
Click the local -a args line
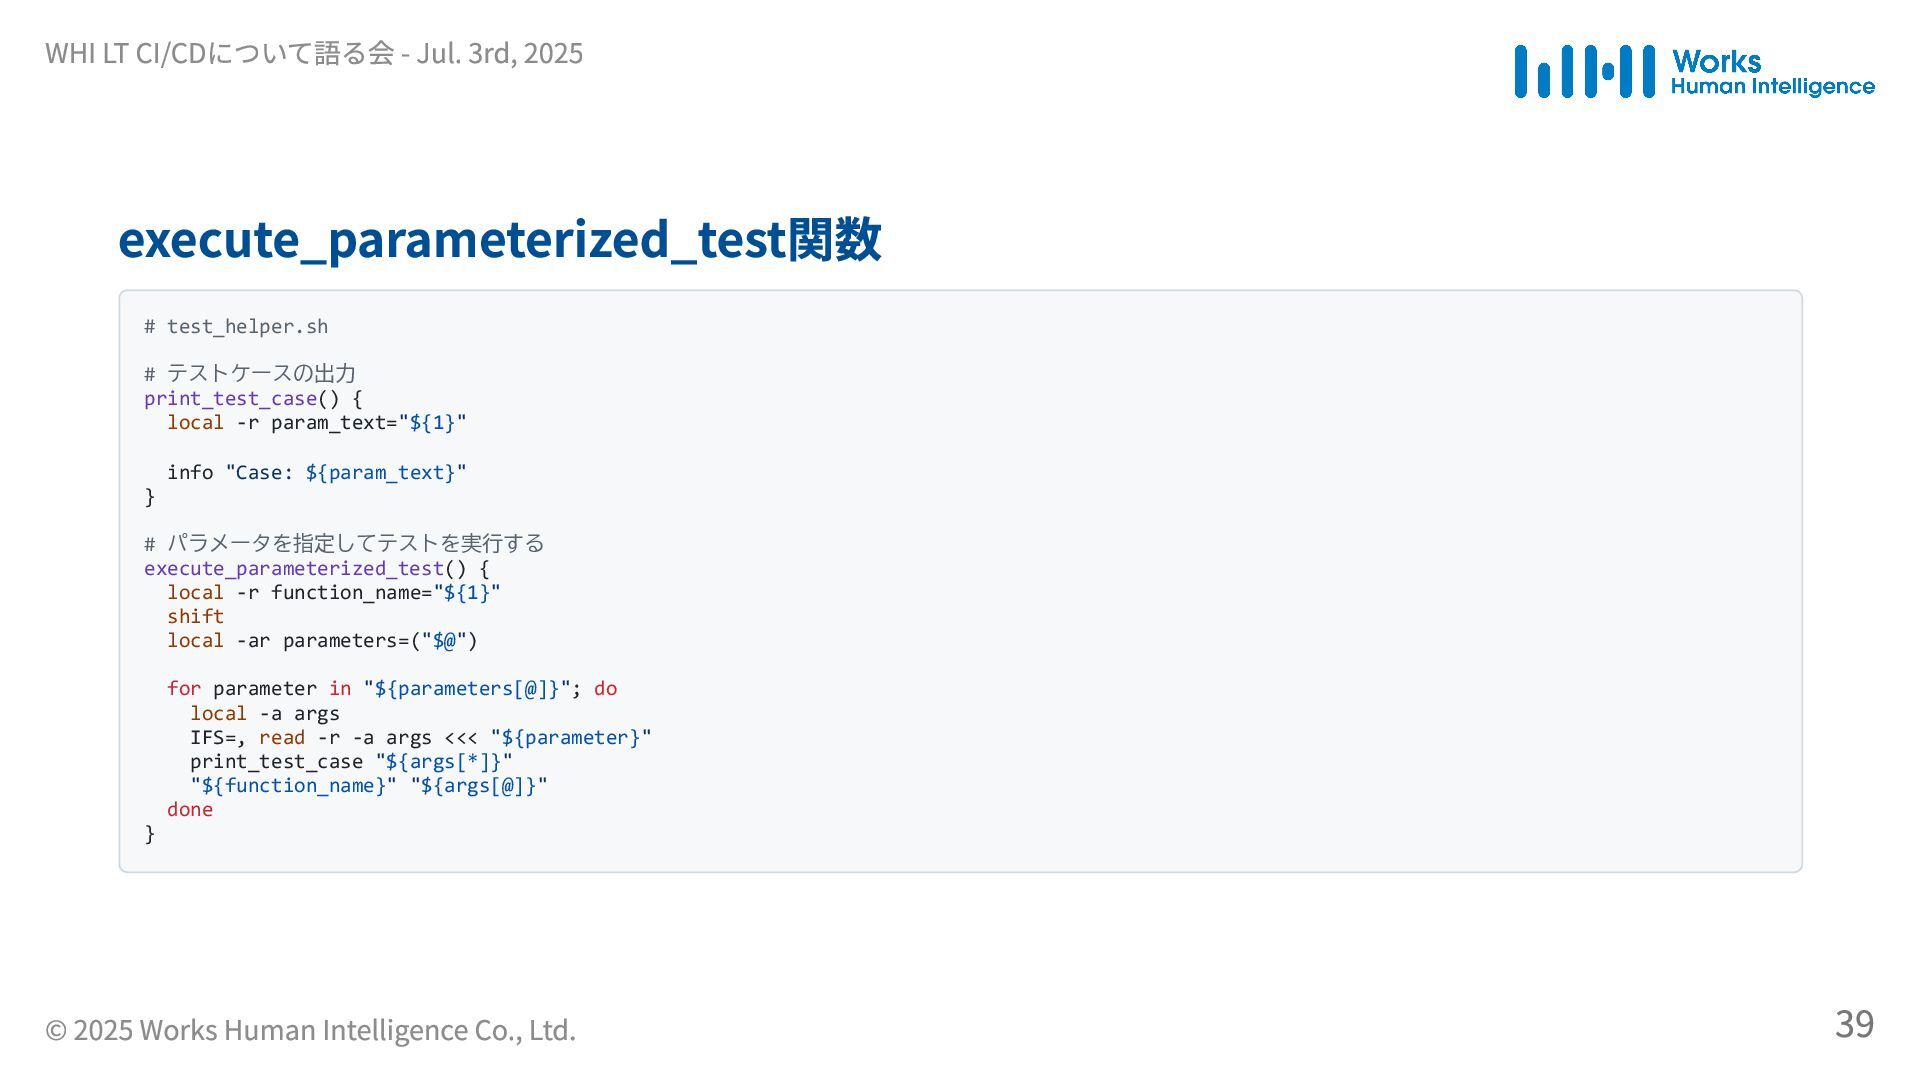(265, 714)
